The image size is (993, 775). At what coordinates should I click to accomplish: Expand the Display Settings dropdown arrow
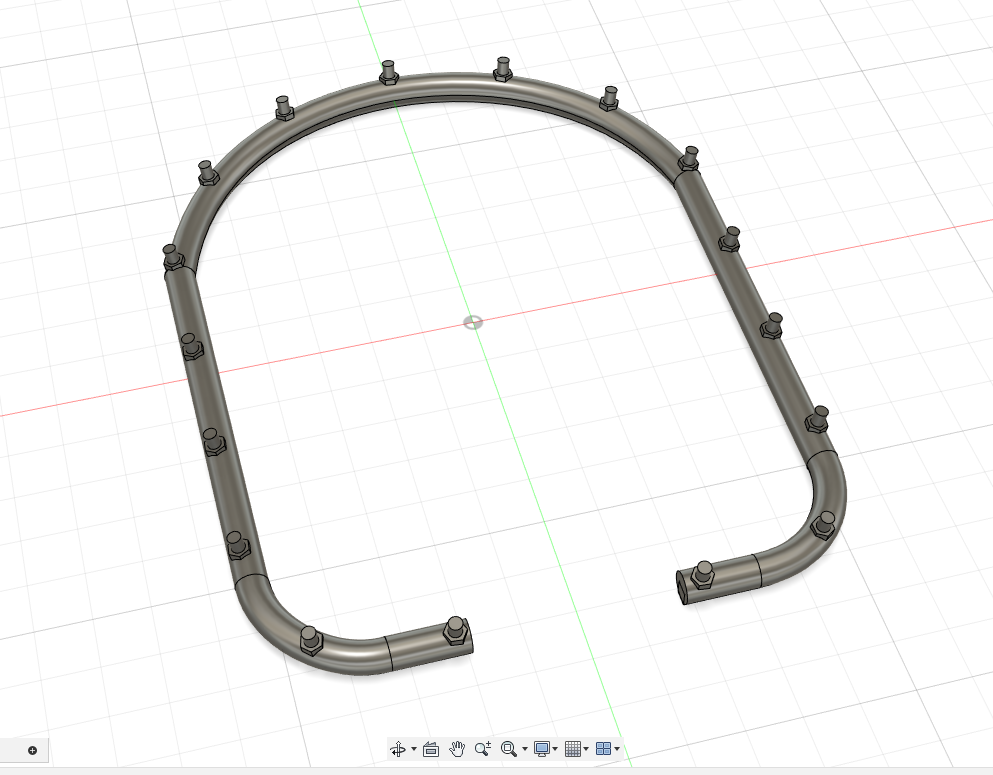555,749
